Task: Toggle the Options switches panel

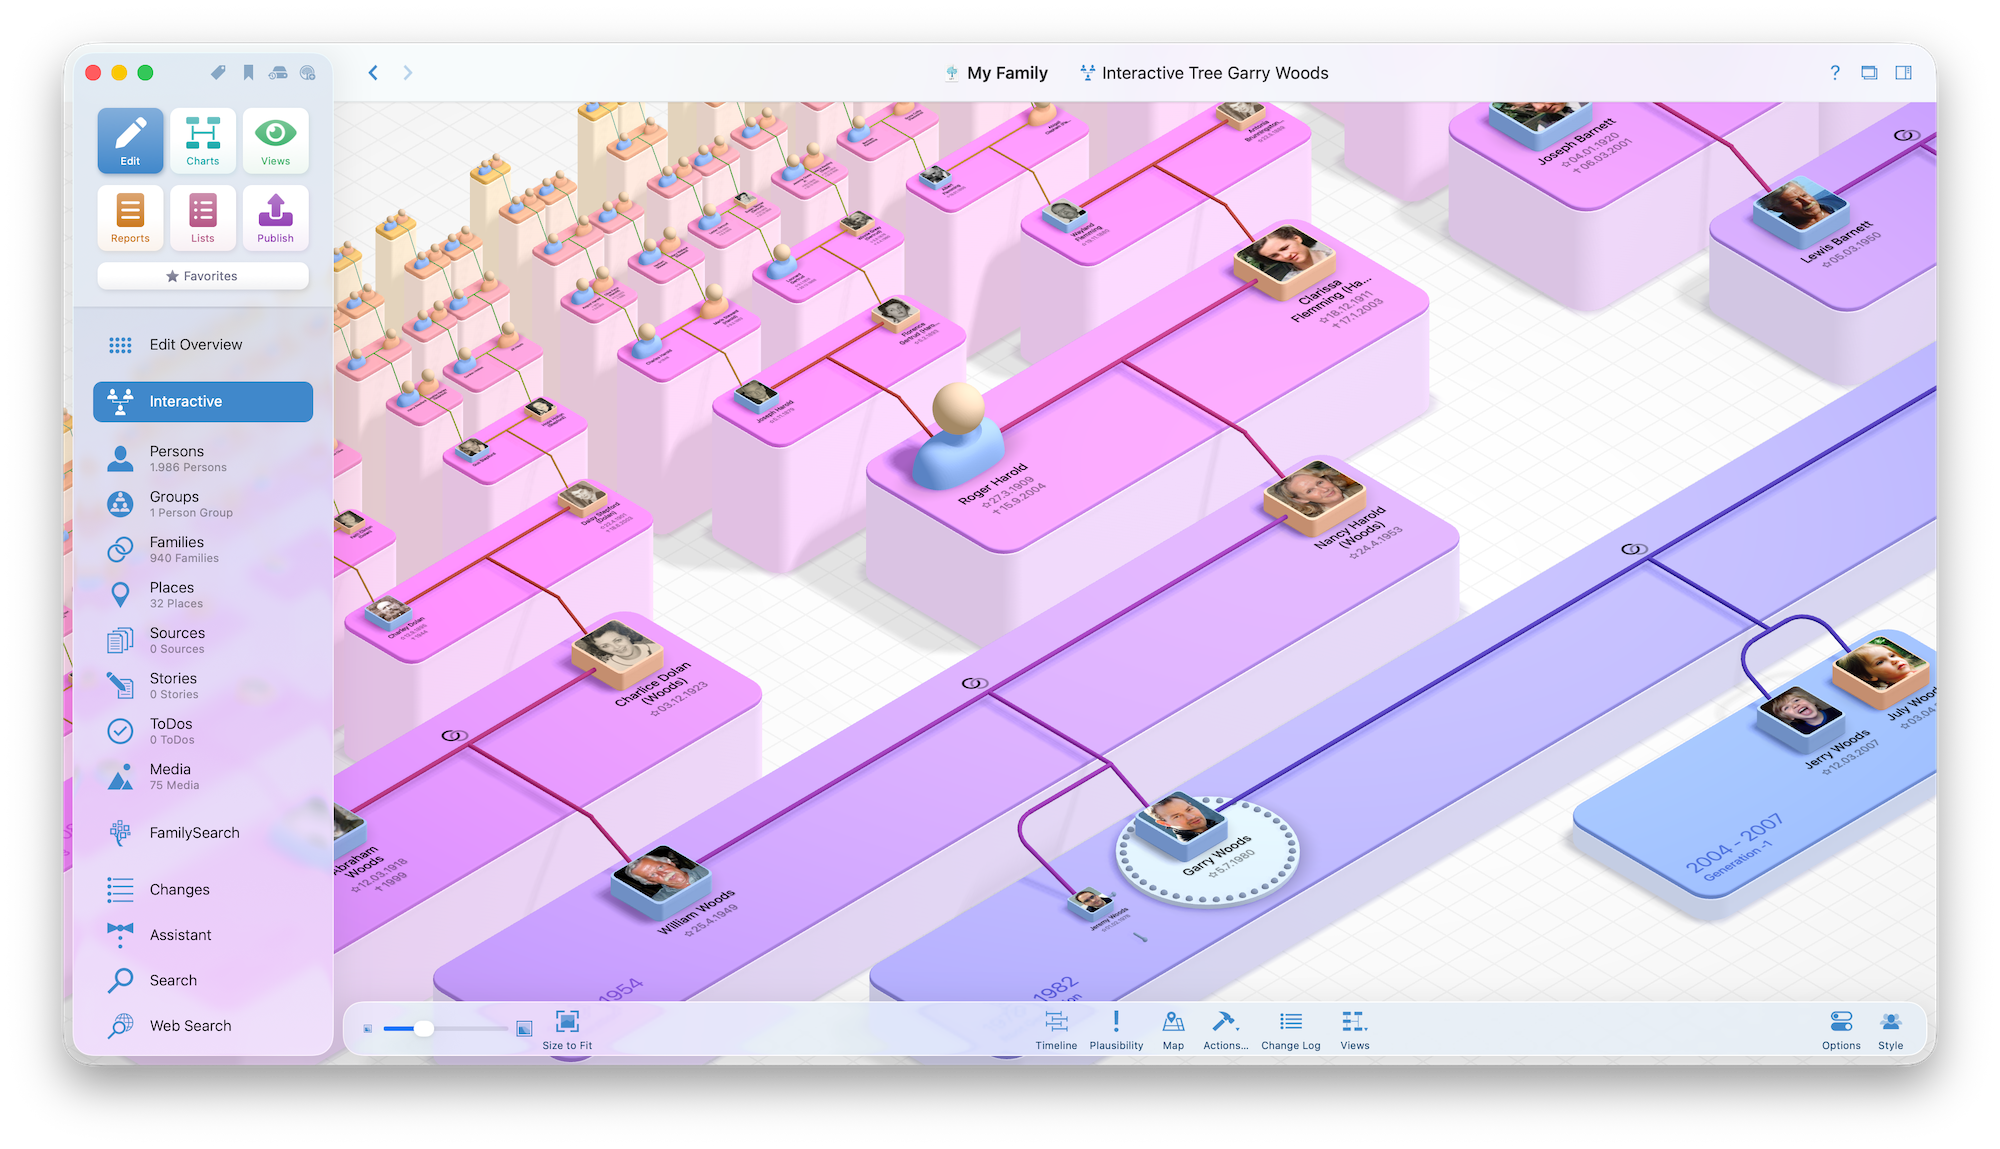Action: pyautogui.click(x=1841, y=1022)
